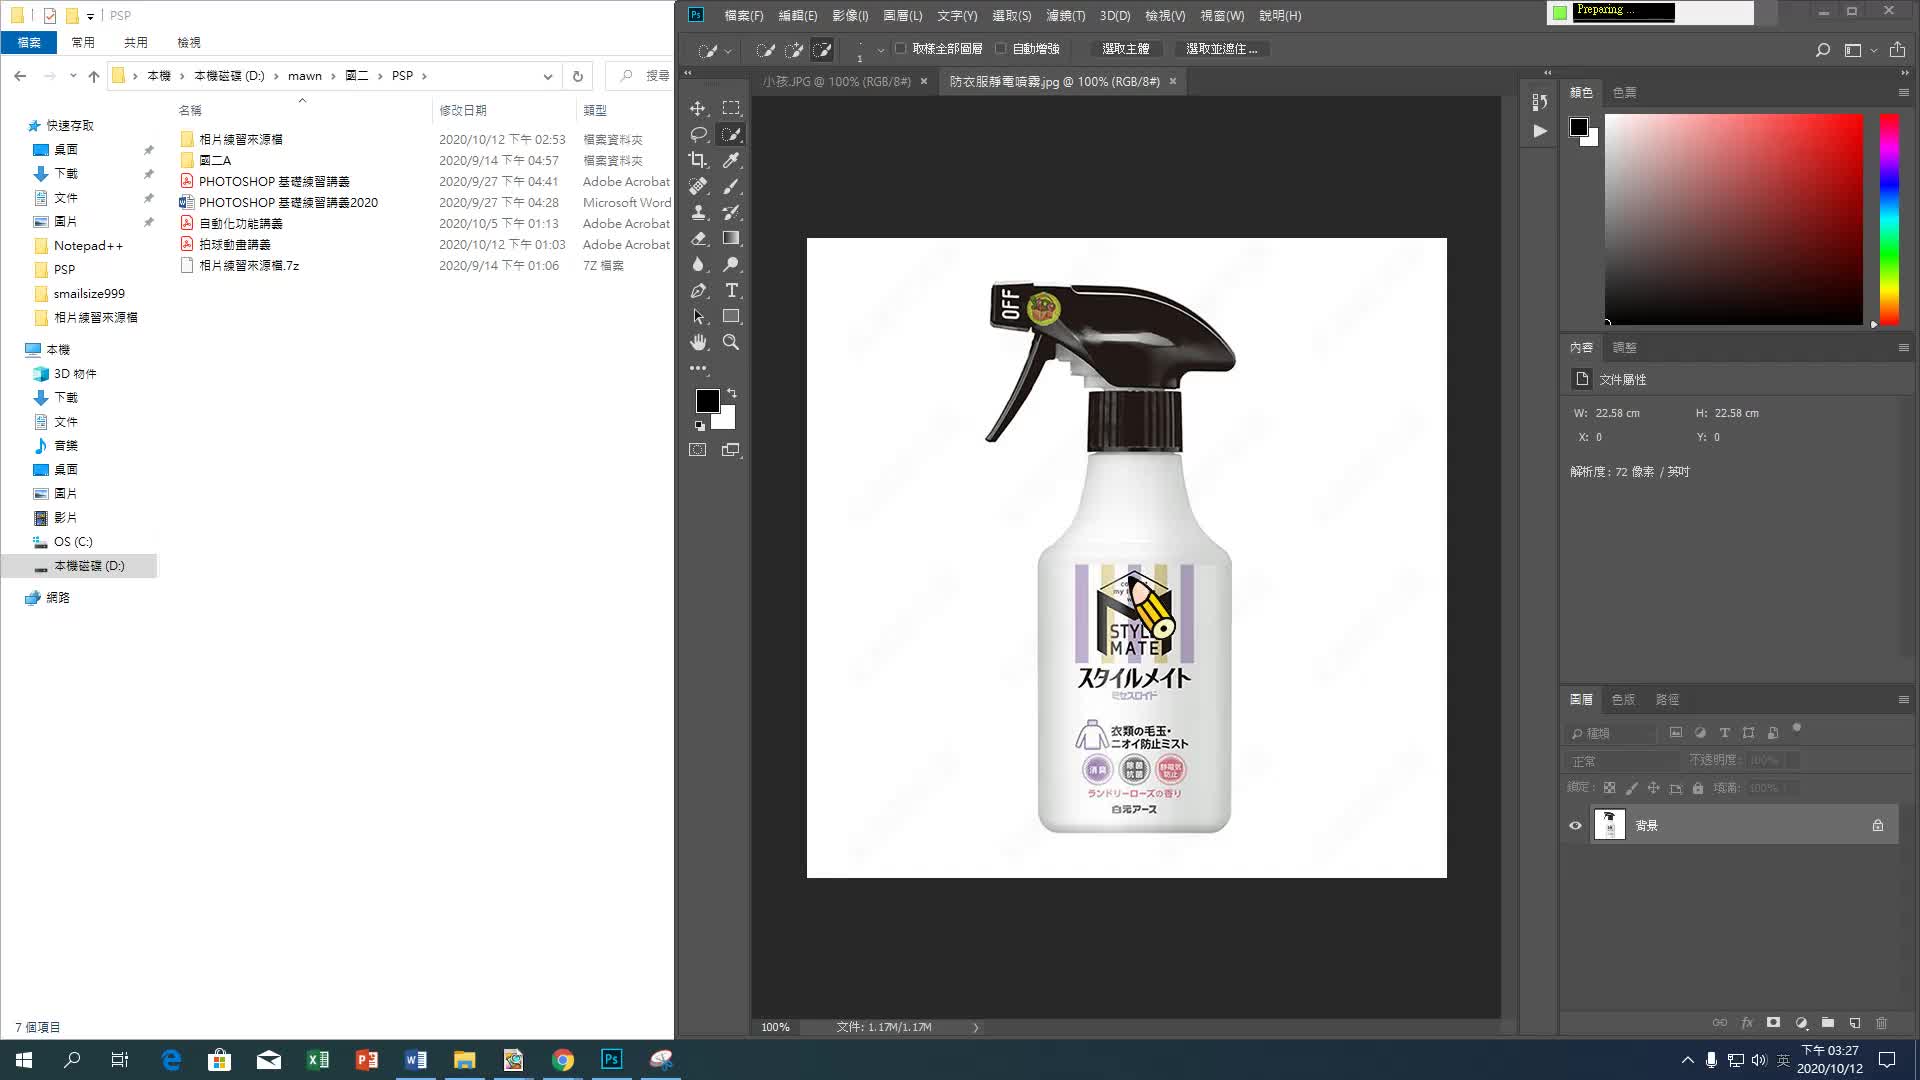The image size is (1920, 1080).
Task: Select the Zoom tool
Action: point(731,342)
